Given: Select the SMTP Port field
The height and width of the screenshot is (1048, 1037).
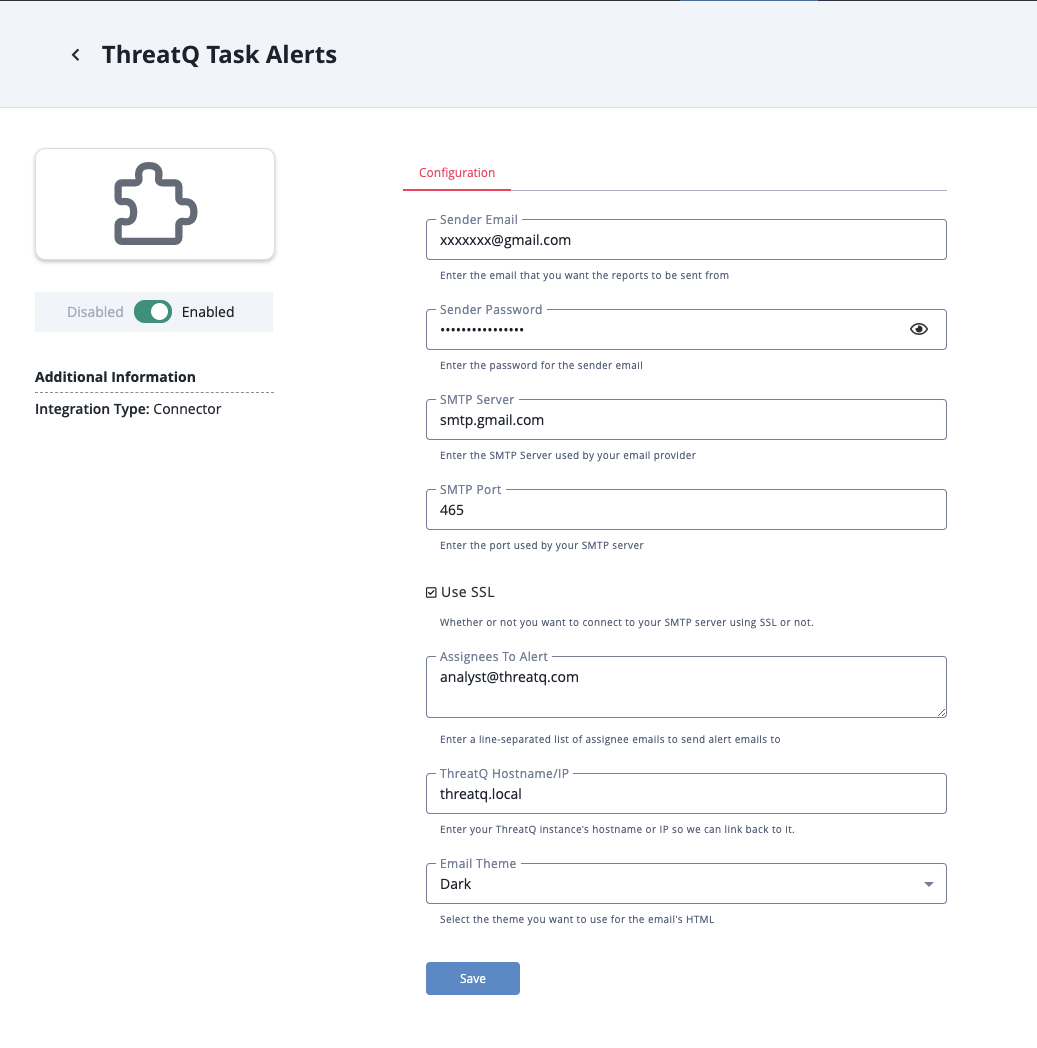Looking at the screenshot, I should (x=685, y=510).
